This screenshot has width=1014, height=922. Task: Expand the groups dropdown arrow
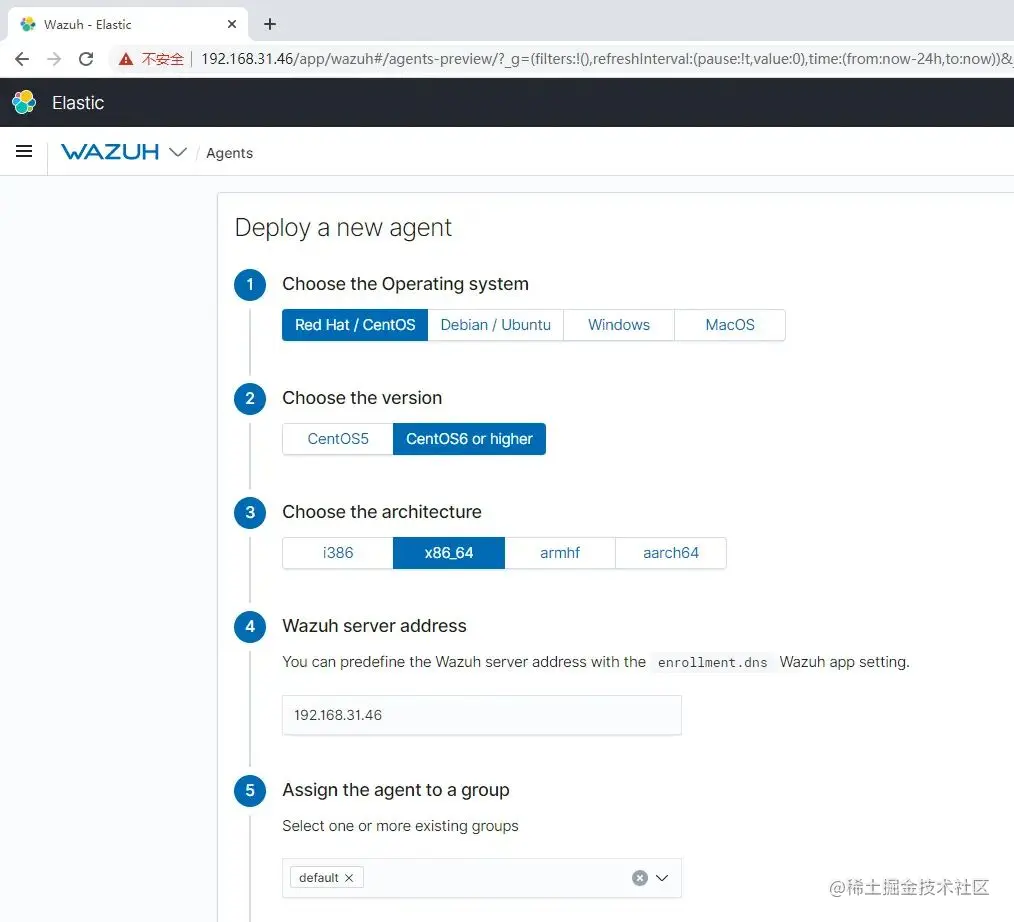coord(662,877)
